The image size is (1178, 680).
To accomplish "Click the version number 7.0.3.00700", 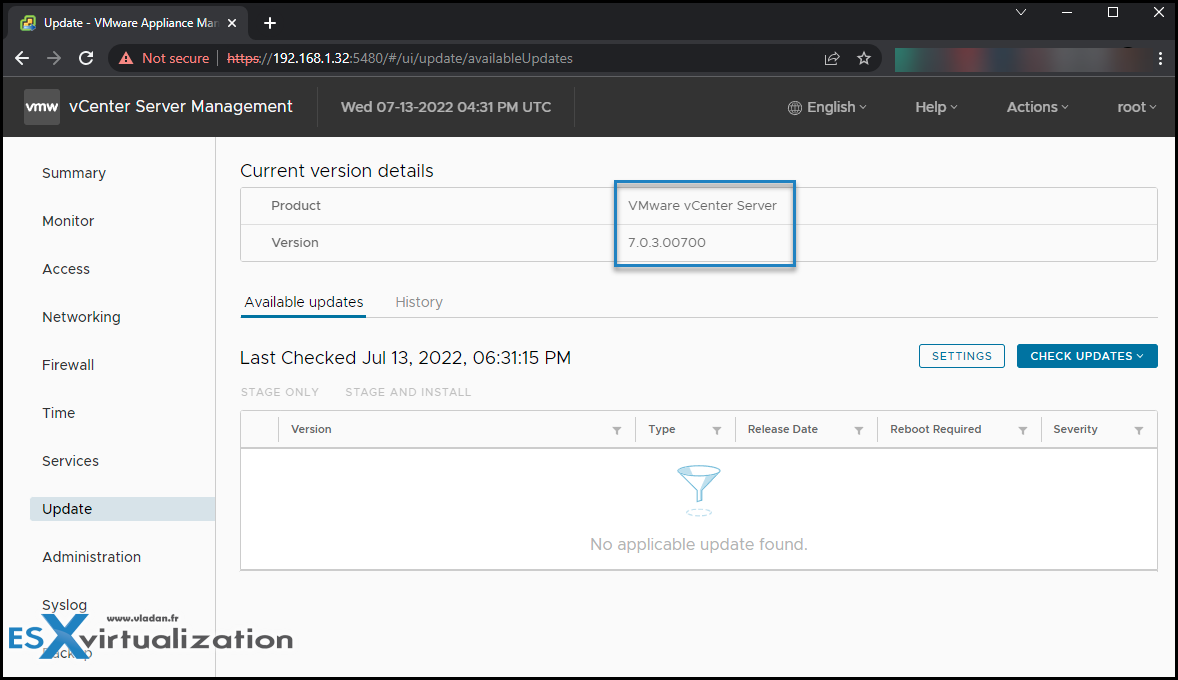I will pyautogui.click(x=667, y=243).
